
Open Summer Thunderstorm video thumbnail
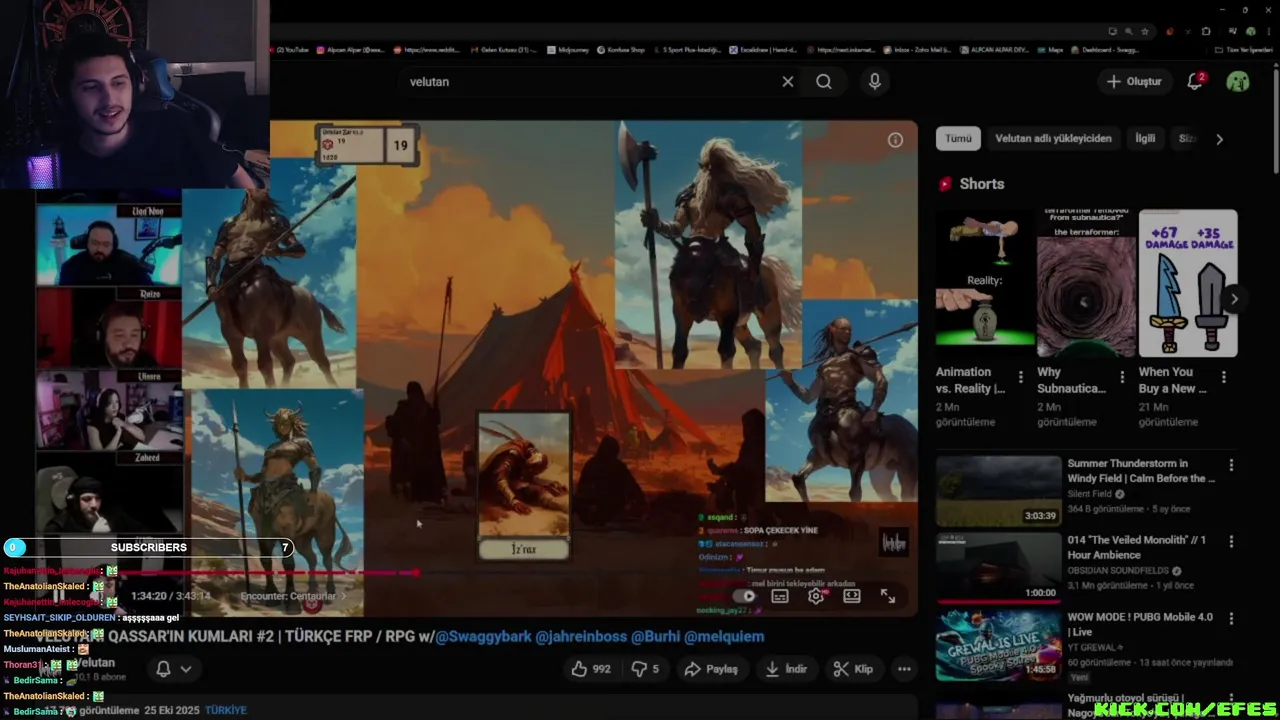(x=998, y=491)
